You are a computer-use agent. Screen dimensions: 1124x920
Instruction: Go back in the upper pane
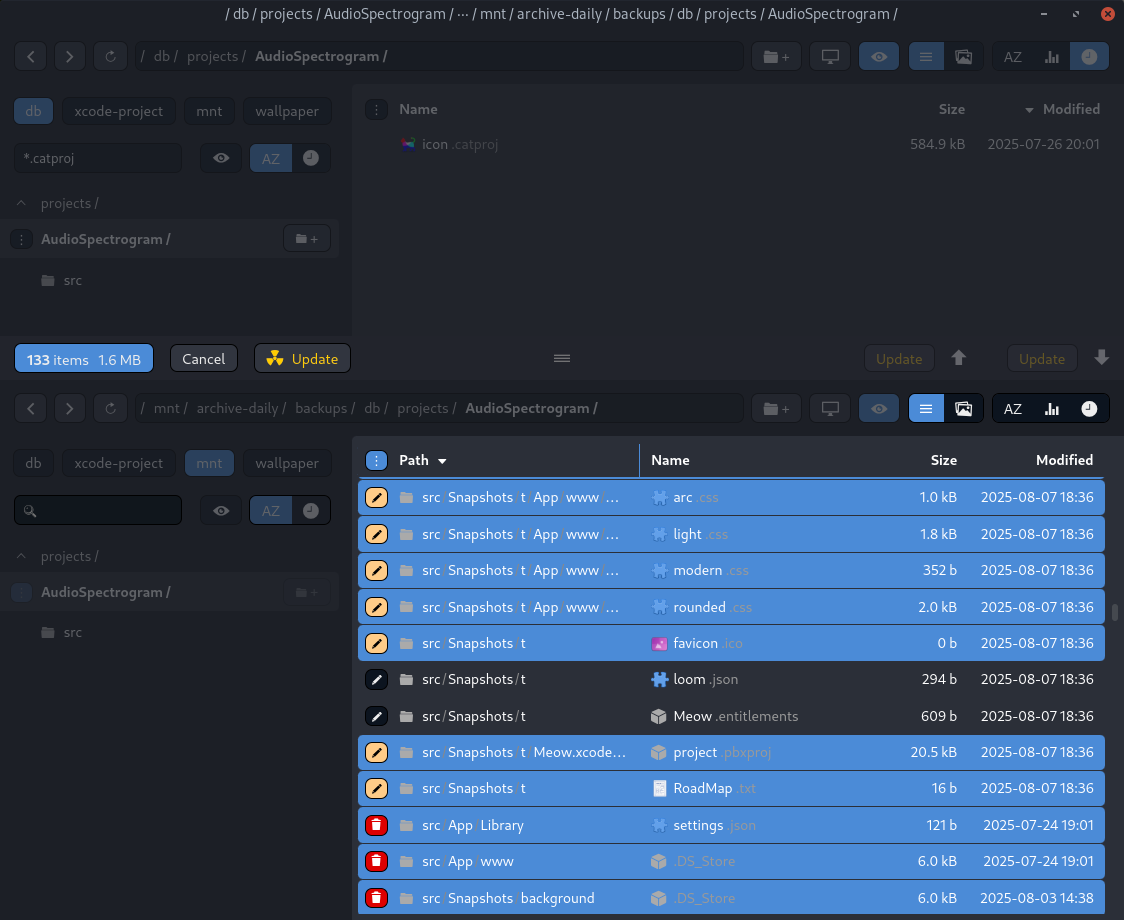(x=31, y=57)
